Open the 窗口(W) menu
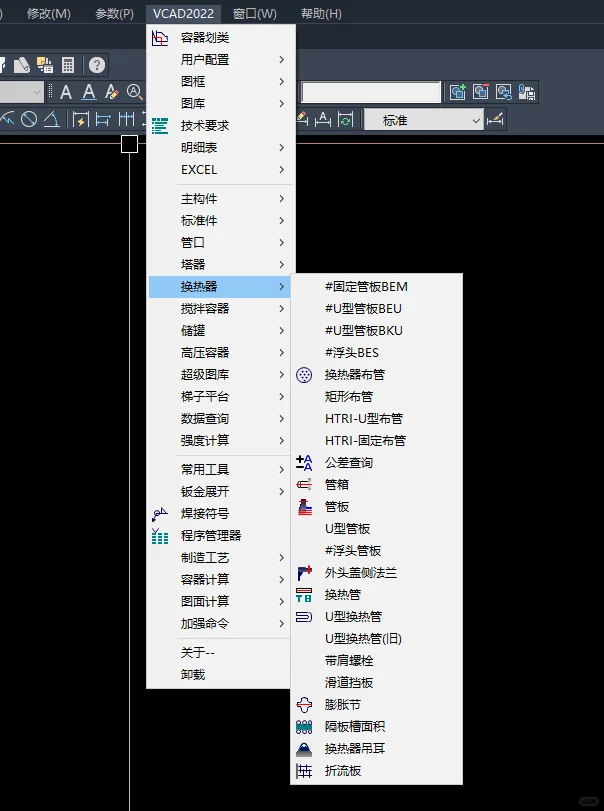This screenshot has width=604, height=811. pos(254,13)
